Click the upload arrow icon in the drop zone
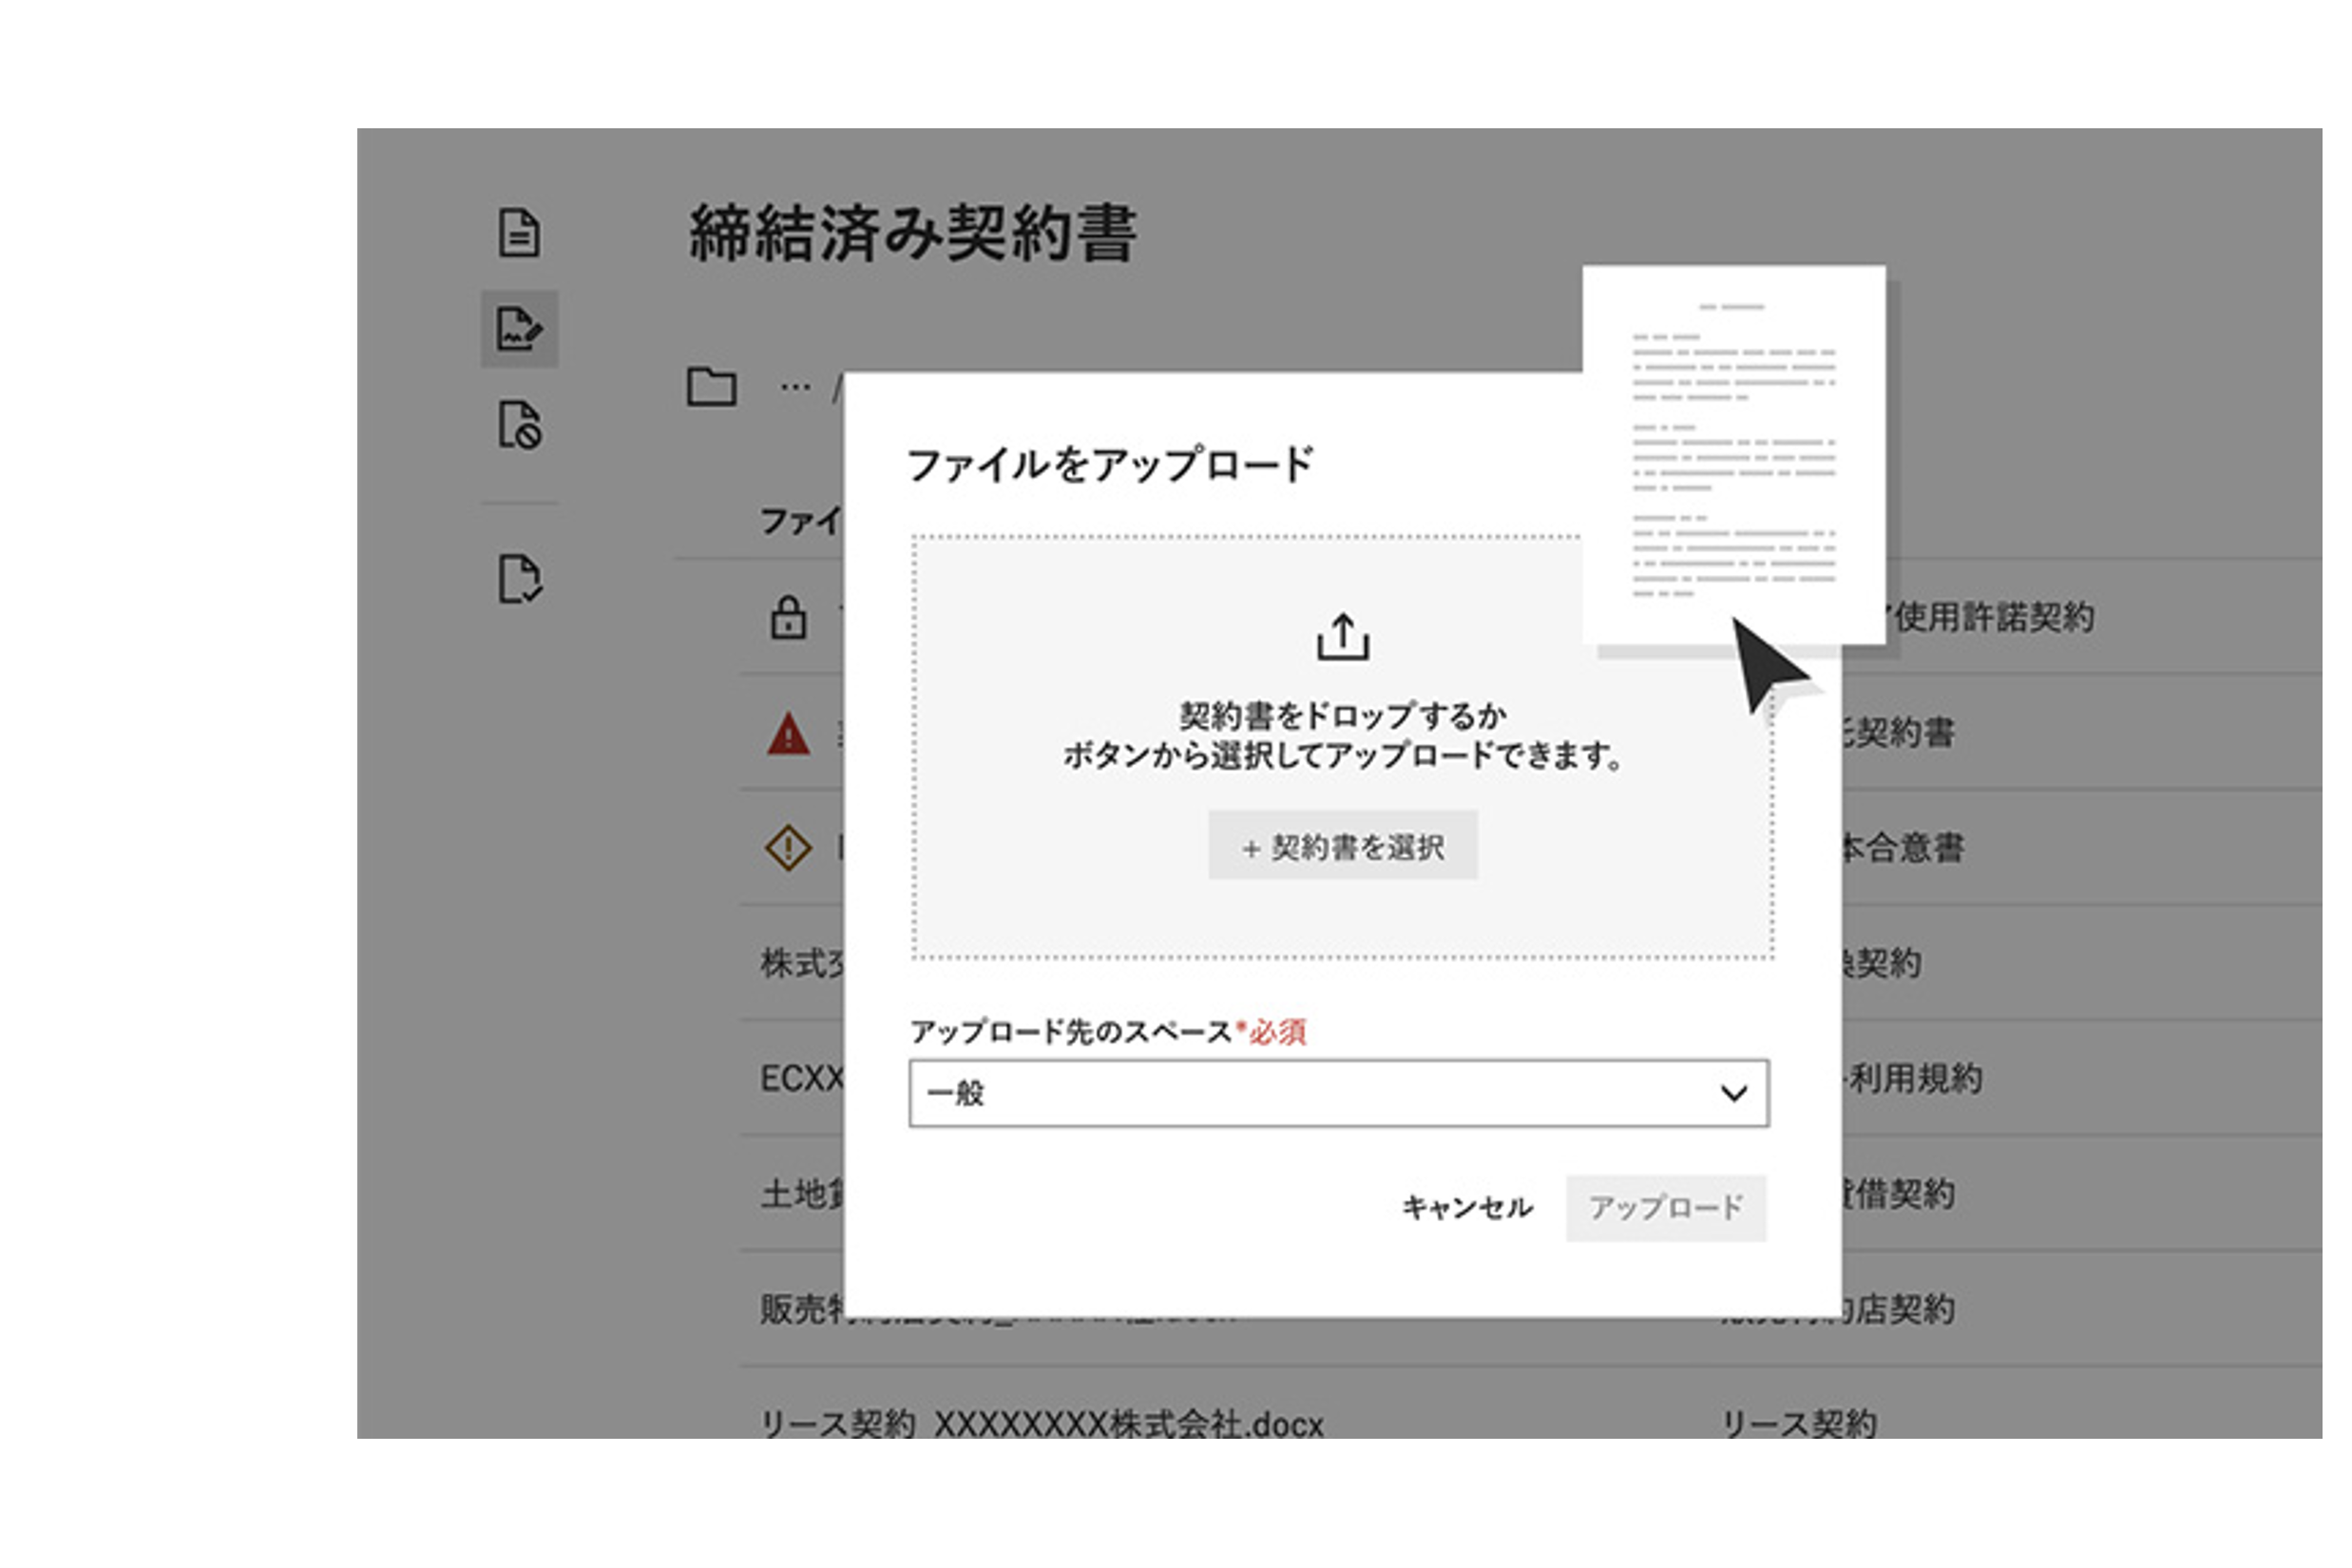 [1342, 637]
